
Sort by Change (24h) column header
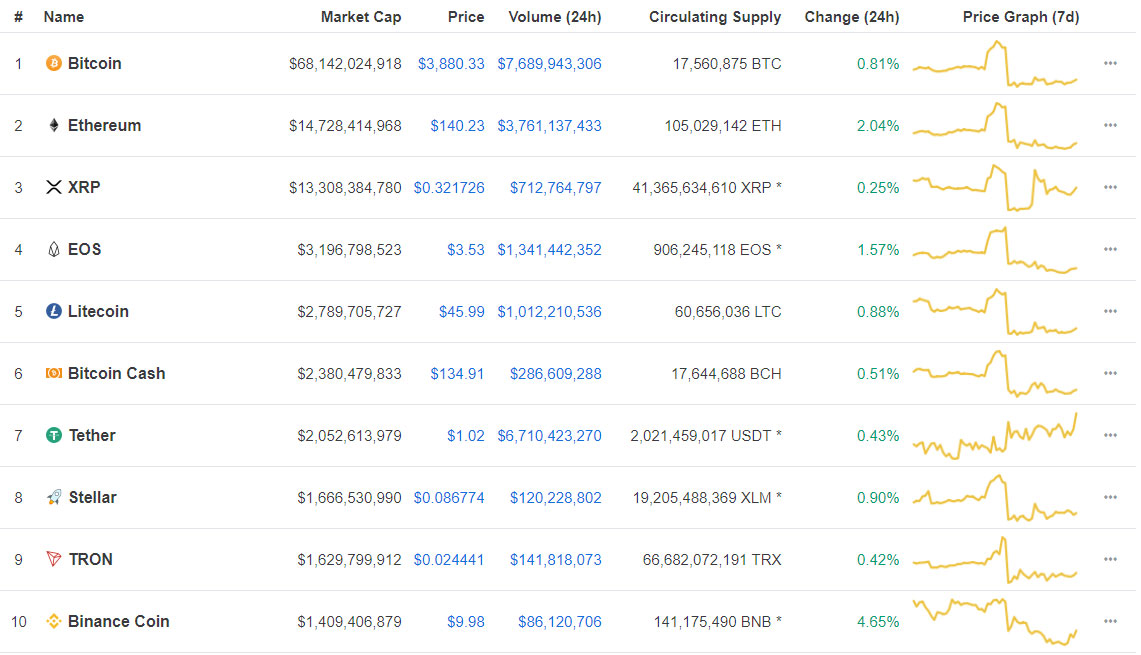pyautogui.click(x=851, y=17)
